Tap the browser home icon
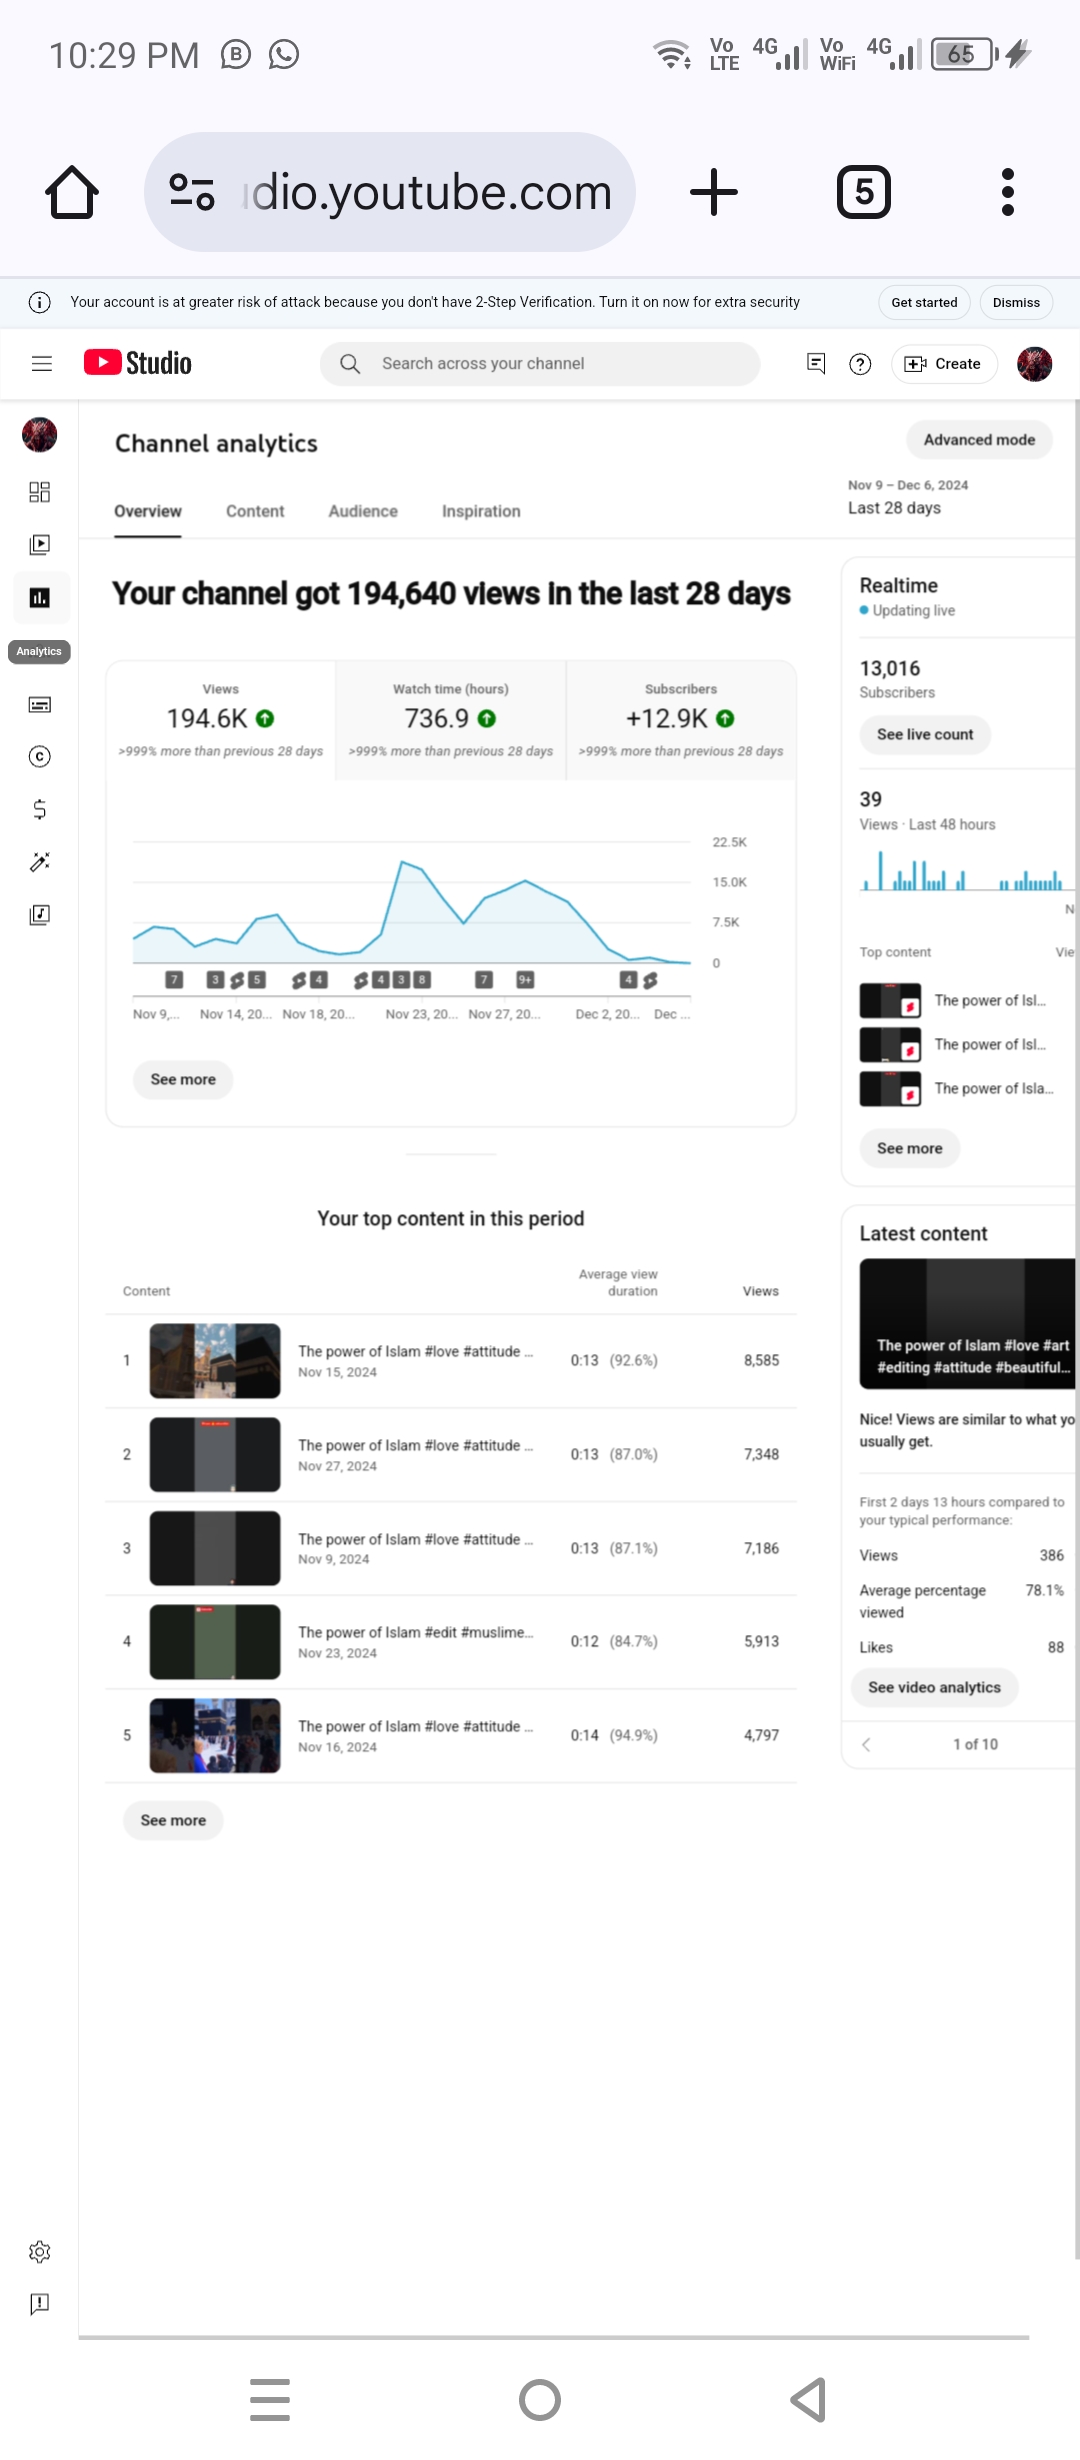The image size is (1080, 2460). pos(72,192)
